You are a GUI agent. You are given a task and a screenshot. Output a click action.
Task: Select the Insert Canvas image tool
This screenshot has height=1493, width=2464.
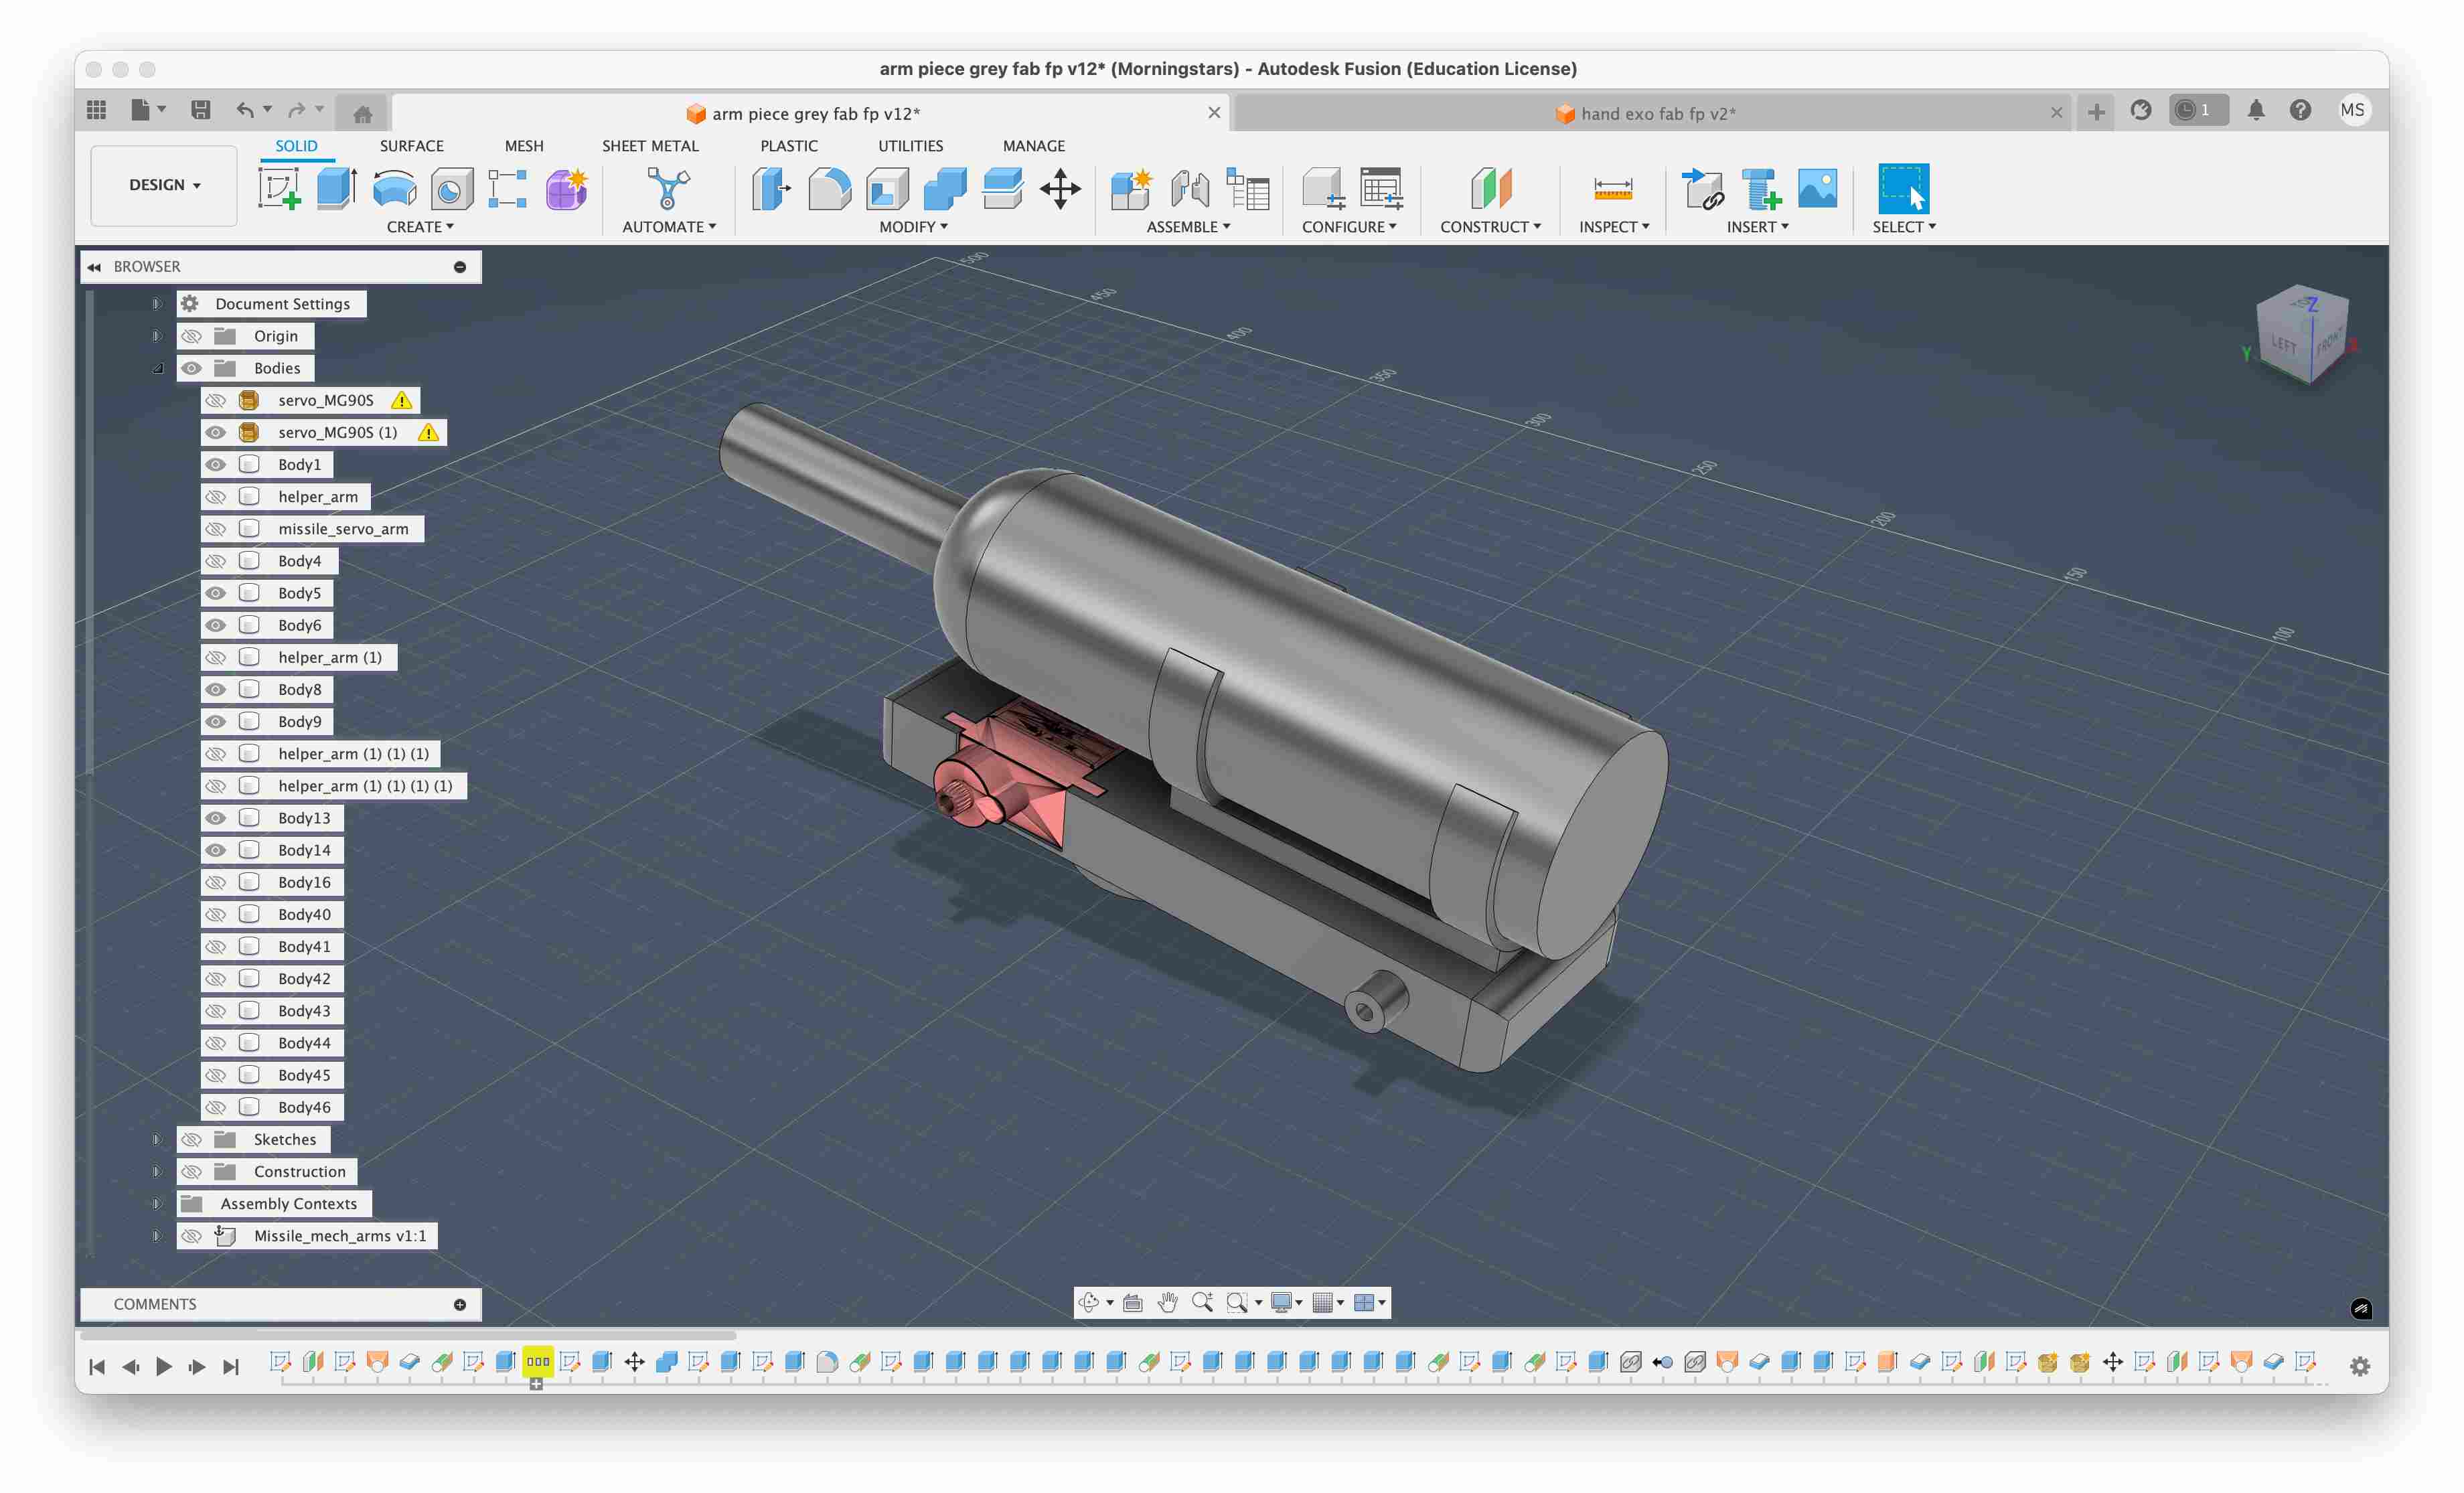[x=1817, y=188]
